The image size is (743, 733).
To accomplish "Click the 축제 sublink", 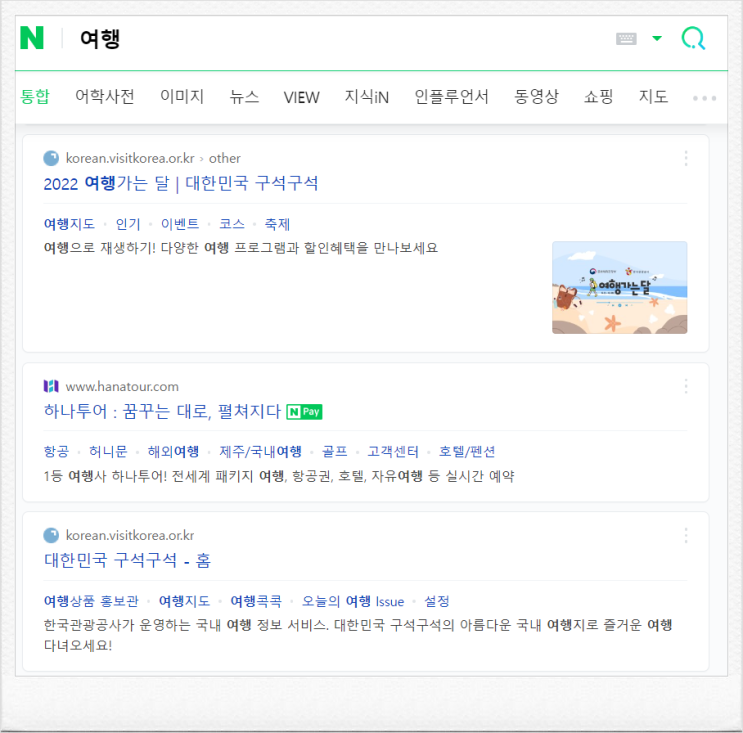I will pyautogui.click(x=277, y=224).
